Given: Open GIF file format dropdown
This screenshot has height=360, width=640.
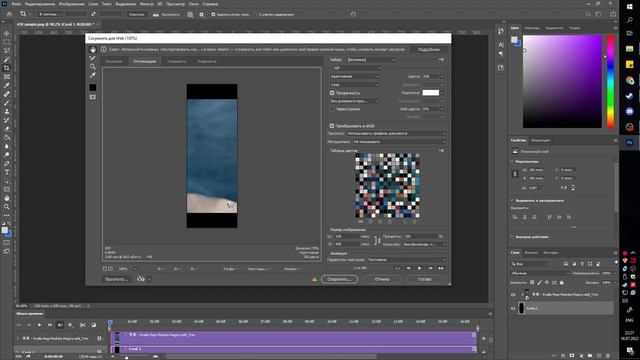Looking at the screenshot, I should coord(355,68).
